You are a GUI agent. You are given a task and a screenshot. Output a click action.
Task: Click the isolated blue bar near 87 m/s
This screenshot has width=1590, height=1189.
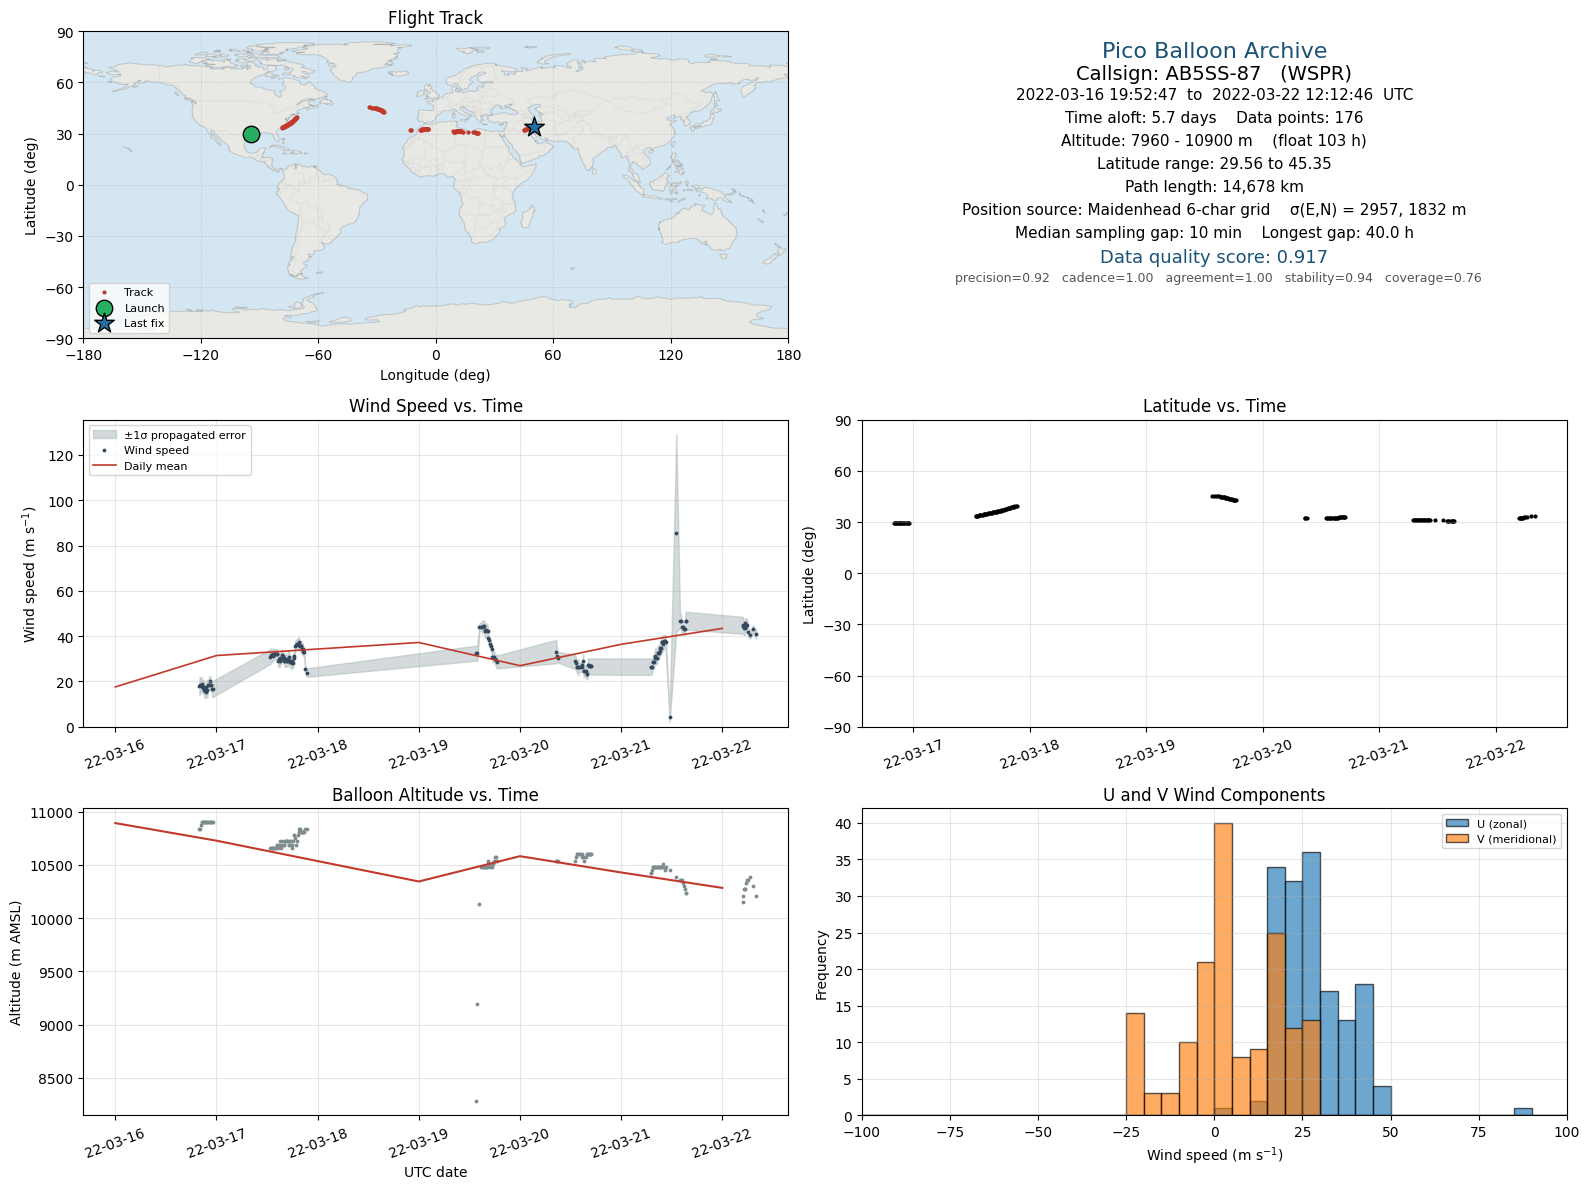(1523, 1111)
